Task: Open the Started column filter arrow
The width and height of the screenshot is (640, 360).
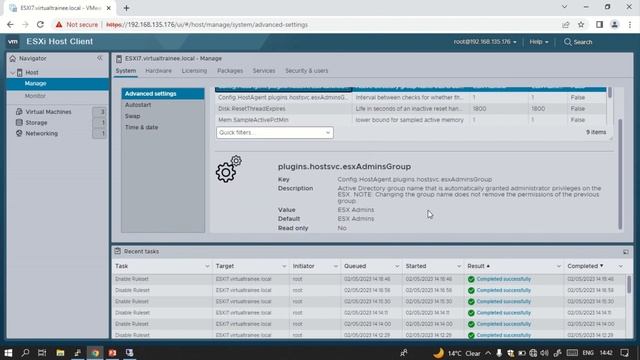Action: (x=459, y=266)
